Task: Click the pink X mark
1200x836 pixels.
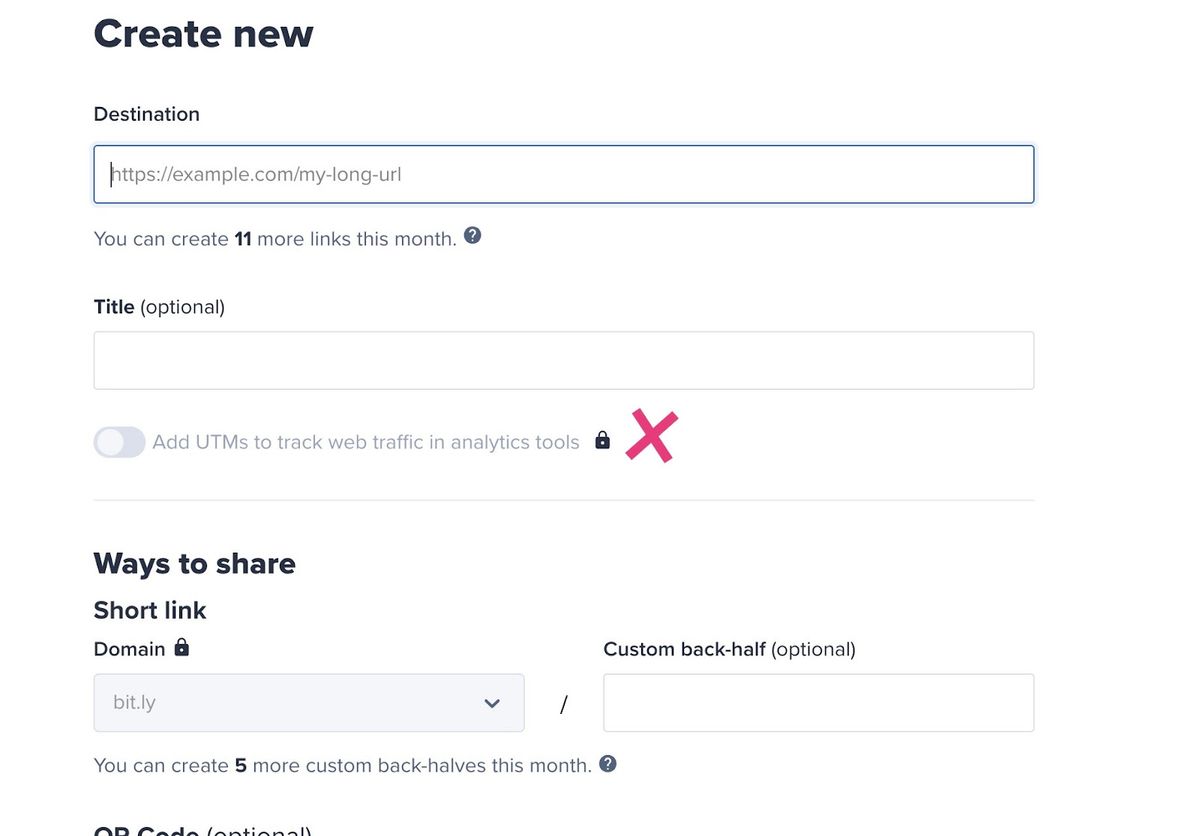Action: point(651,437)
